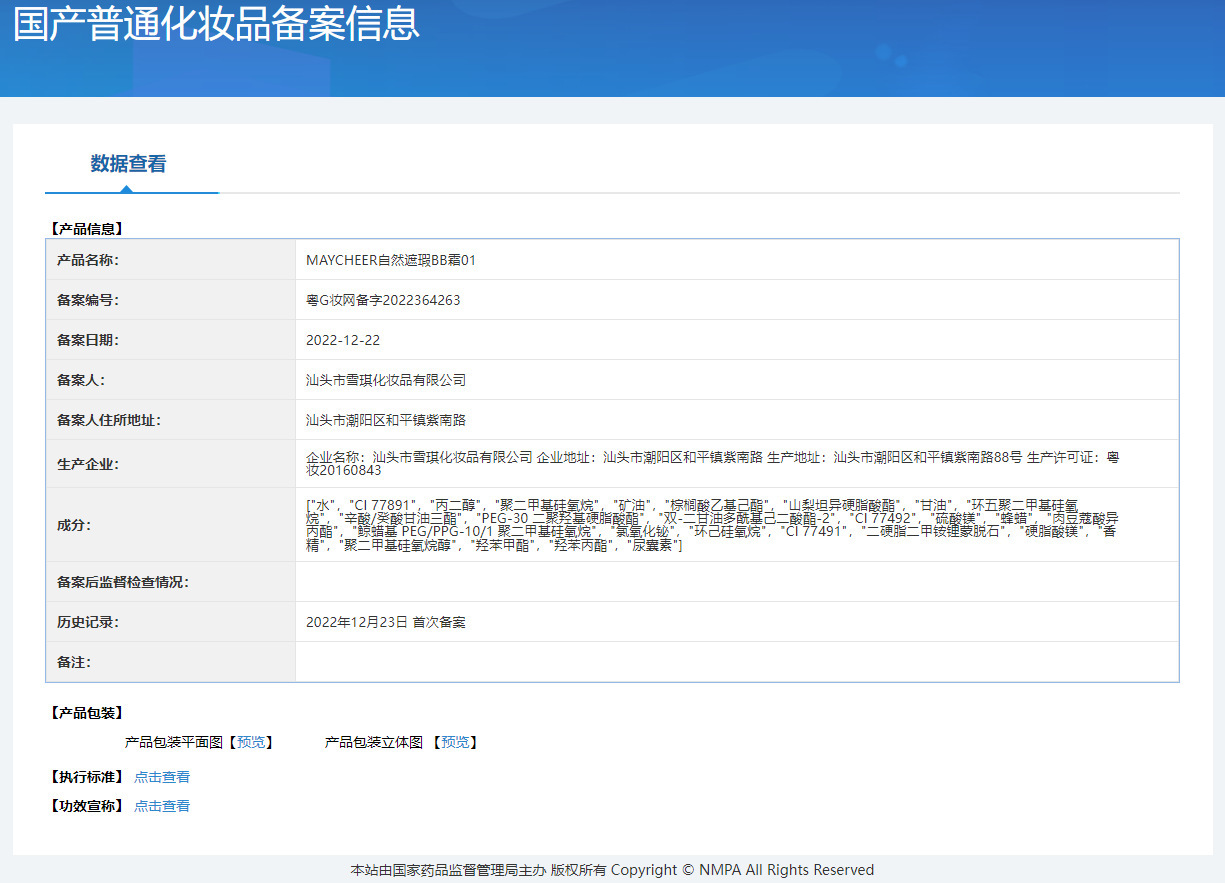Click the 【执行标准】 label
The image size is (1225, 883).
tap(86, 777)
